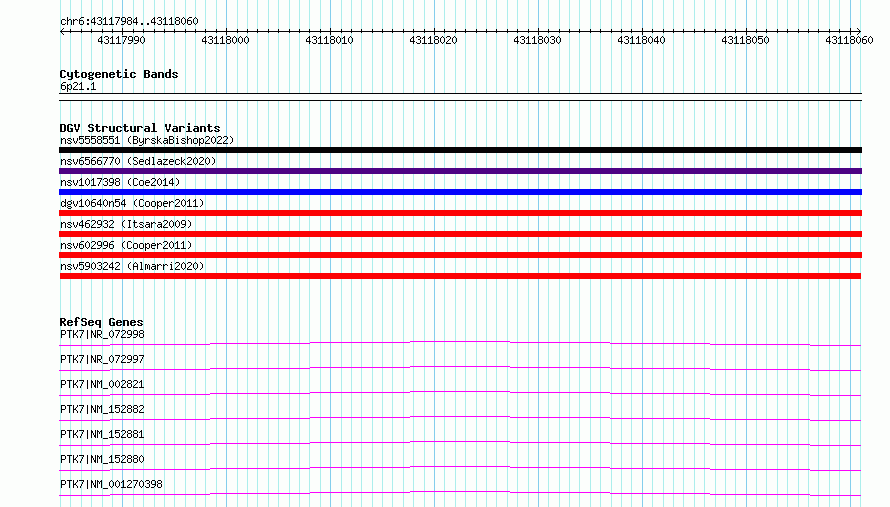The width and height of the screenshot is (890, 507).
Task: Click the chr6:43117984..43118060 region label
Action: point(129,22)
